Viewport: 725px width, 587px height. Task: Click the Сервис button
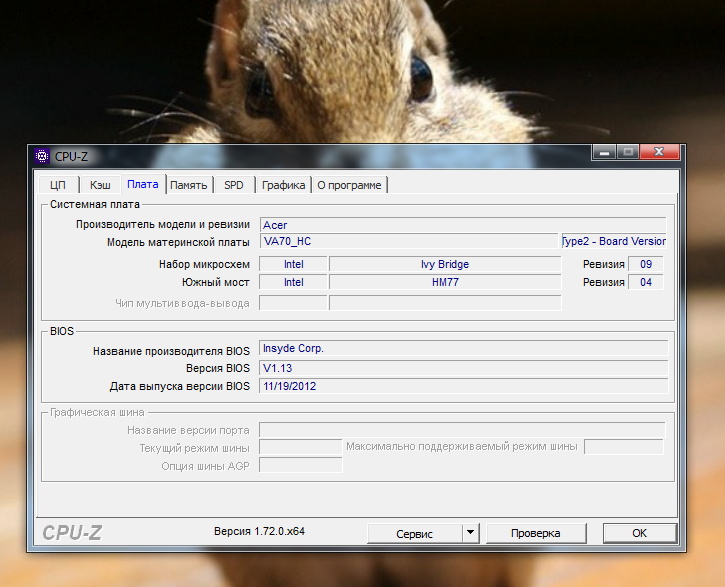coord(414,533)
